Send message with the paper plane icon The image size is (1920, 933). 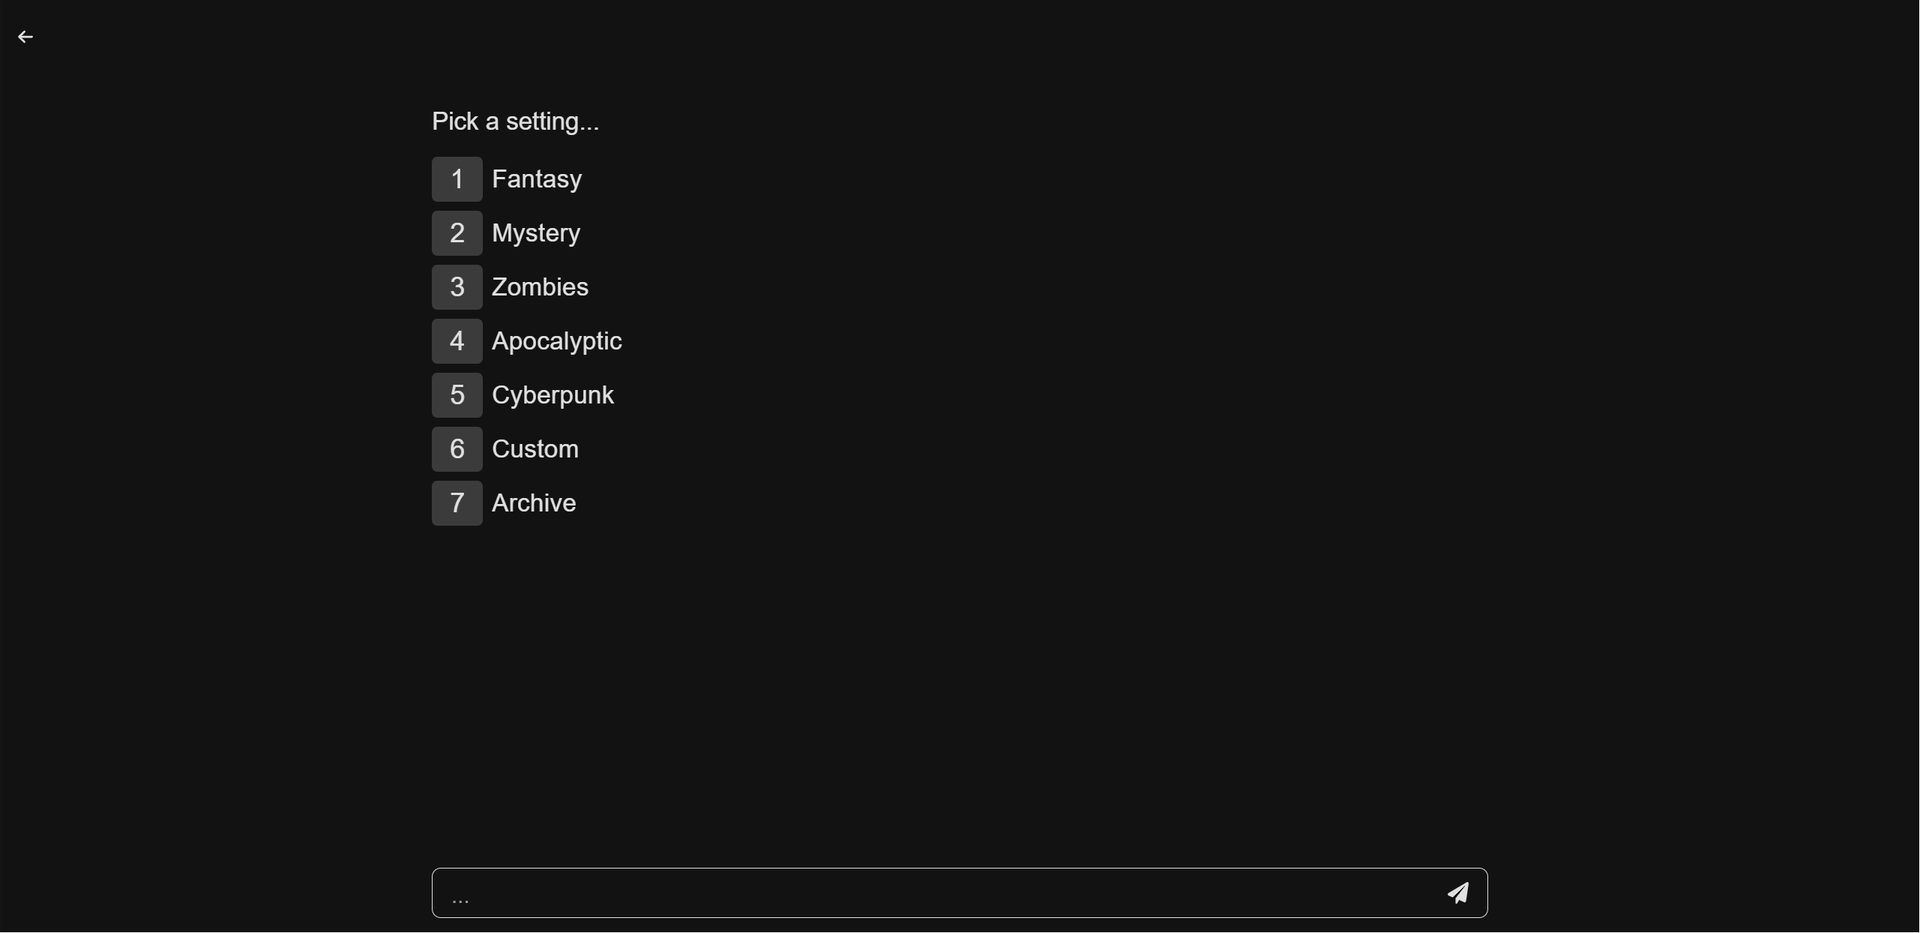(1459, 893)
